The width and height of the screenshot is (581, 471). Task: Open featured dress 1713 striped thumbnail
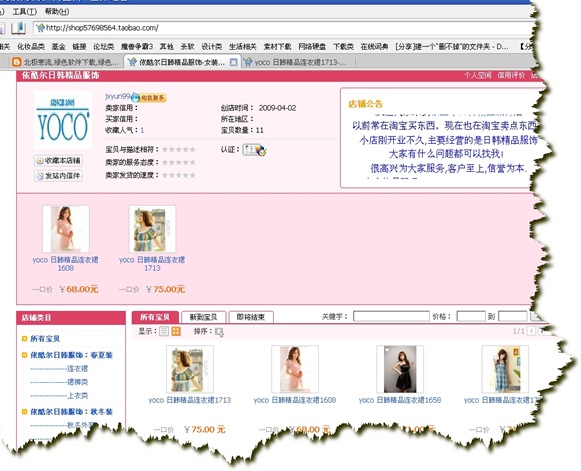point(152,229)
